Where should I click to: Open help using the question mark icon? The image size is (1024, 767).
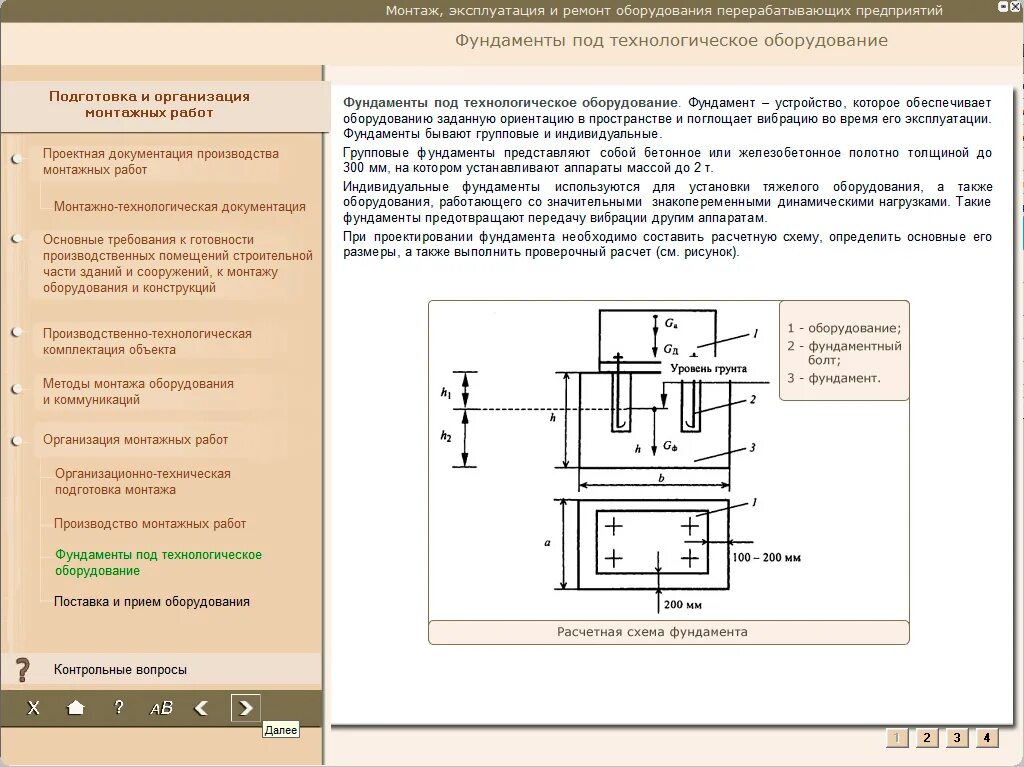coord(118,707)
